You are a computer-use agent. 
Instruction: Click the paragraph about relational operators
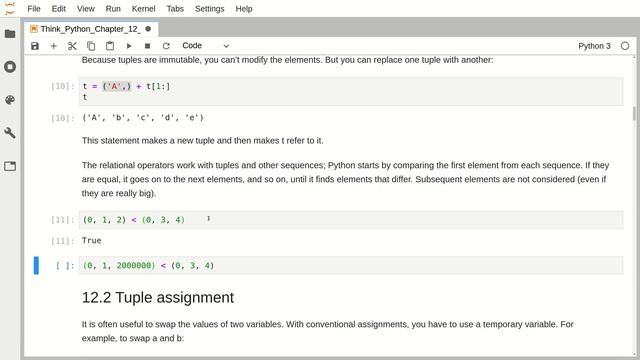[x=345, y=179]
